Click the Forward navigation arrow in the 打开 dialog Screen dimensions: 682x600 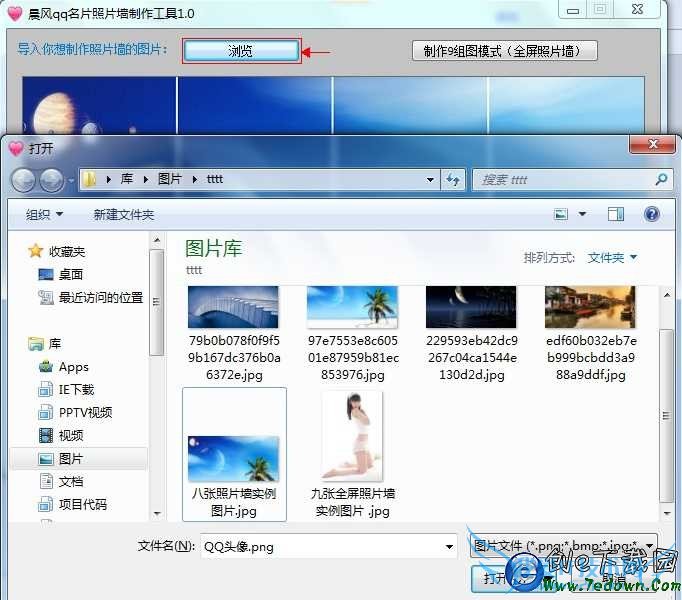(x=52, y=180)
